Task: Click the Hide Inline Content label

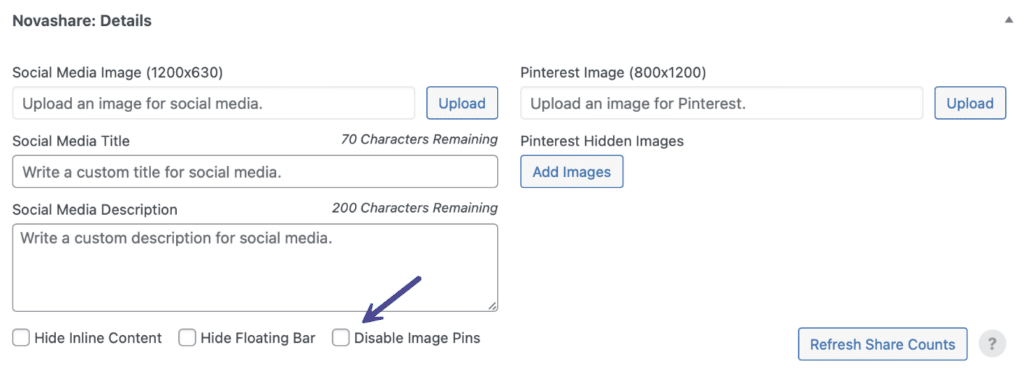Action: (x=98, y=338)
